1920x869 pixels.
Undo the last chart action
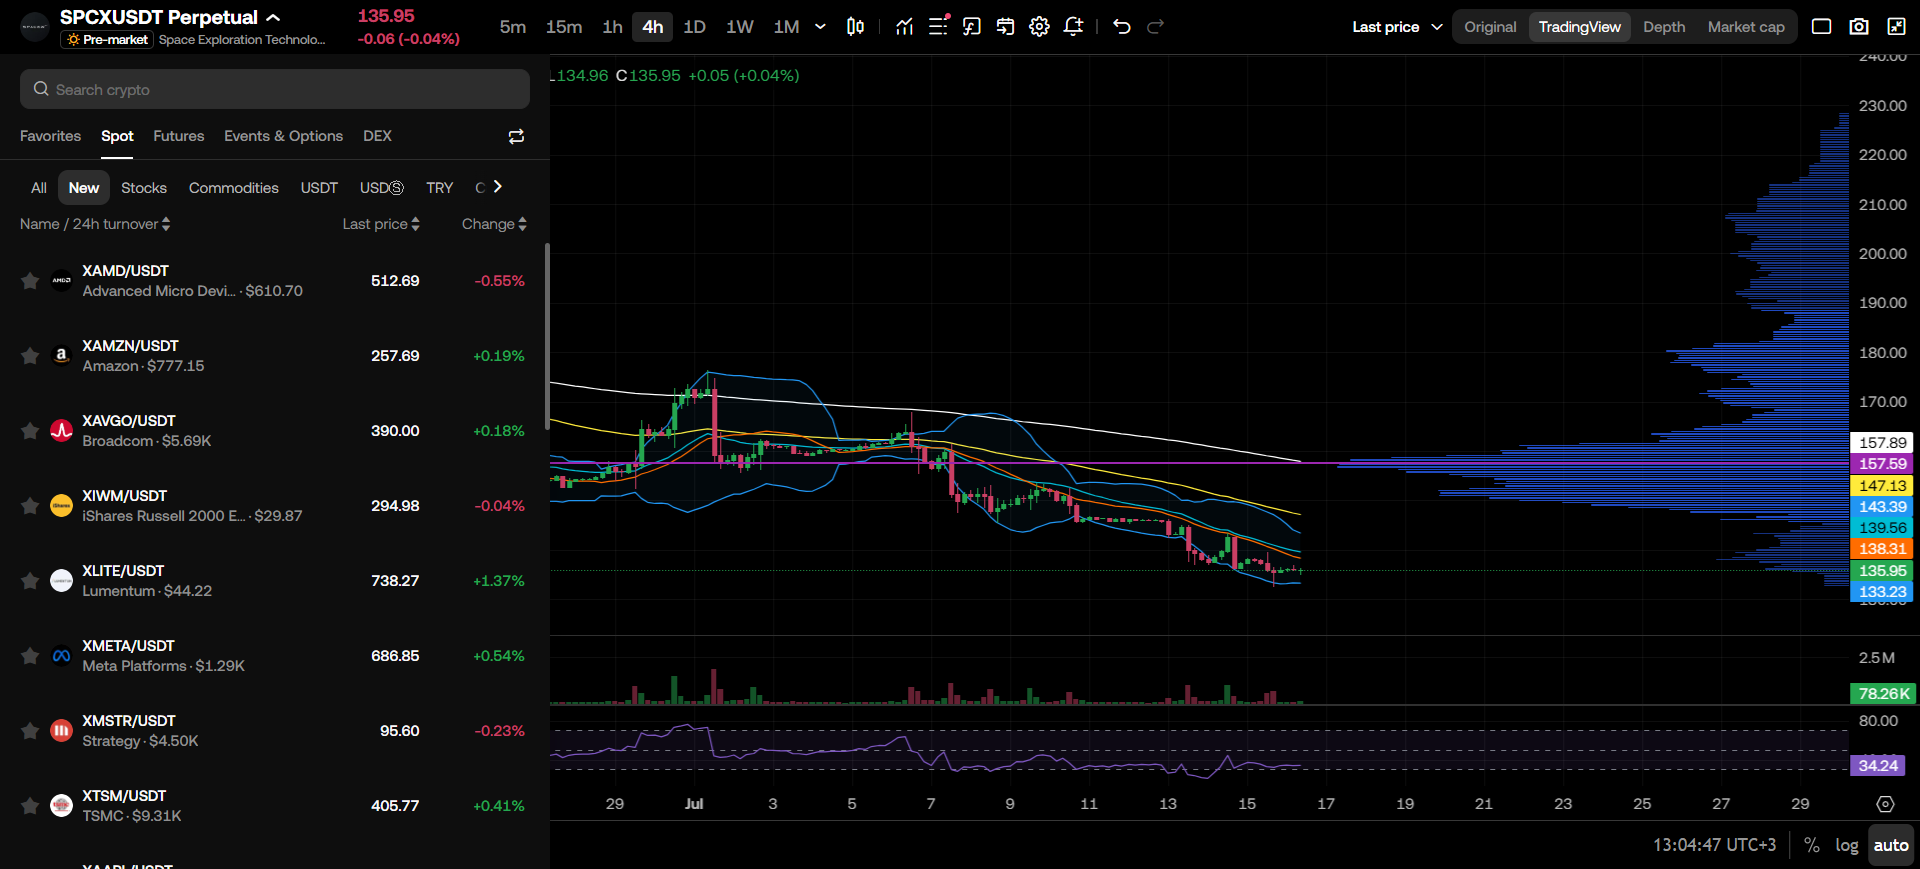[x=1122, y=27]
